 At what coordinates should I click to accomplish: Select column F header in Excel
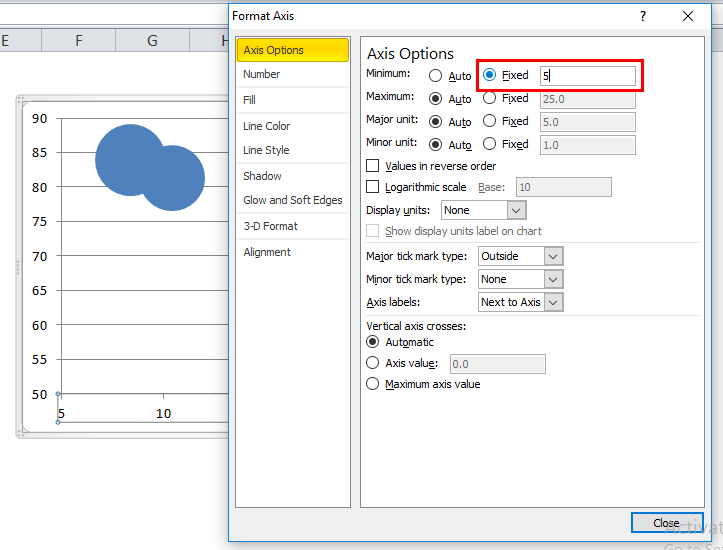pyautogui.click(x=79, y=41)
